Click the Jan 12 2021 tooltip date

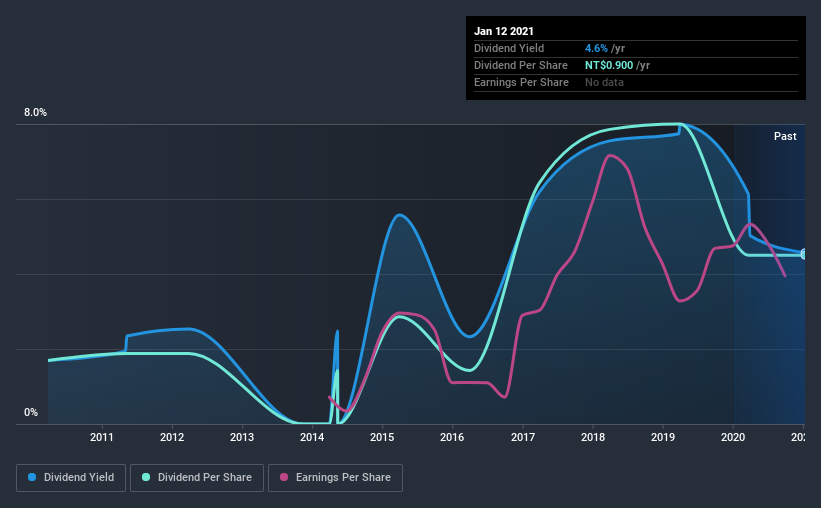coord(504,31)
